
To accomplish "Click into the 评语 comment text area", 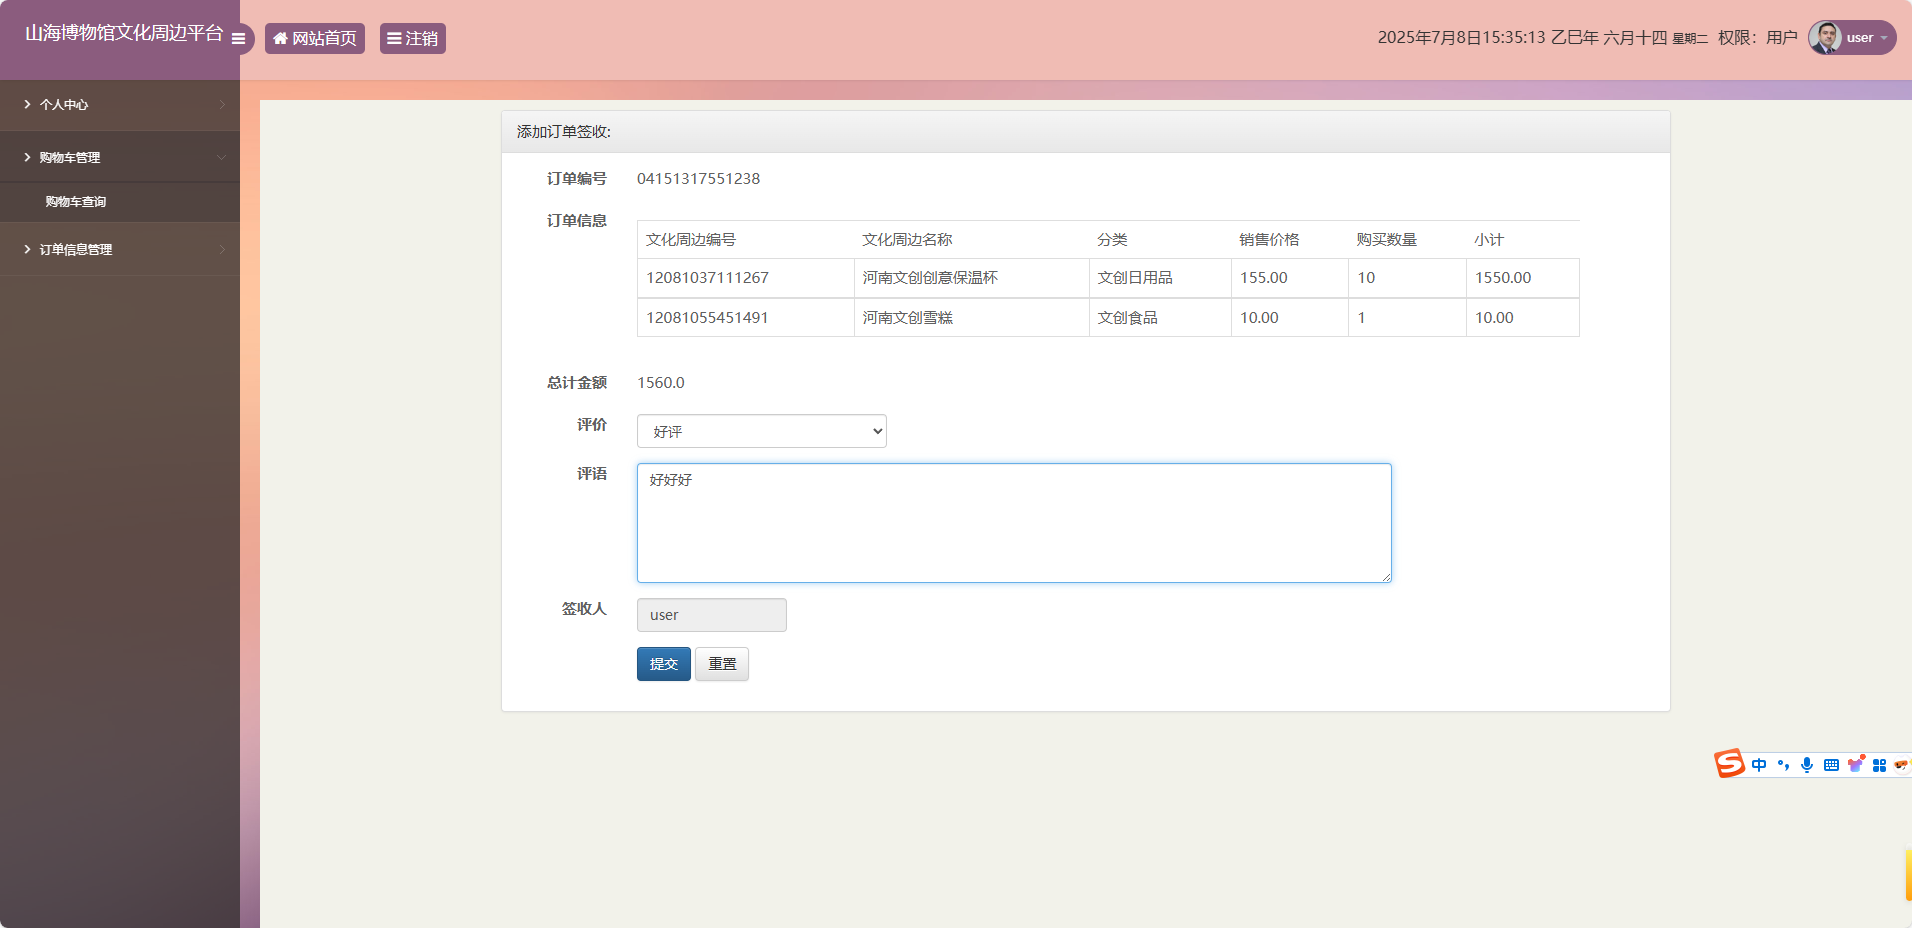I will coord(1013,523).
